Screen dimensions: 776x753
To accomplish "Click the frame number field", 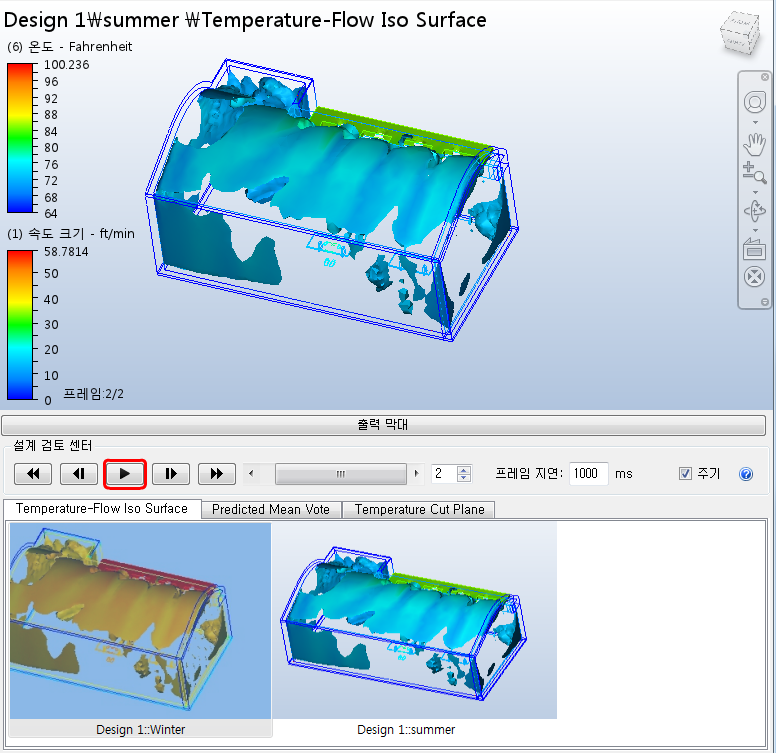I will point(444,474).
